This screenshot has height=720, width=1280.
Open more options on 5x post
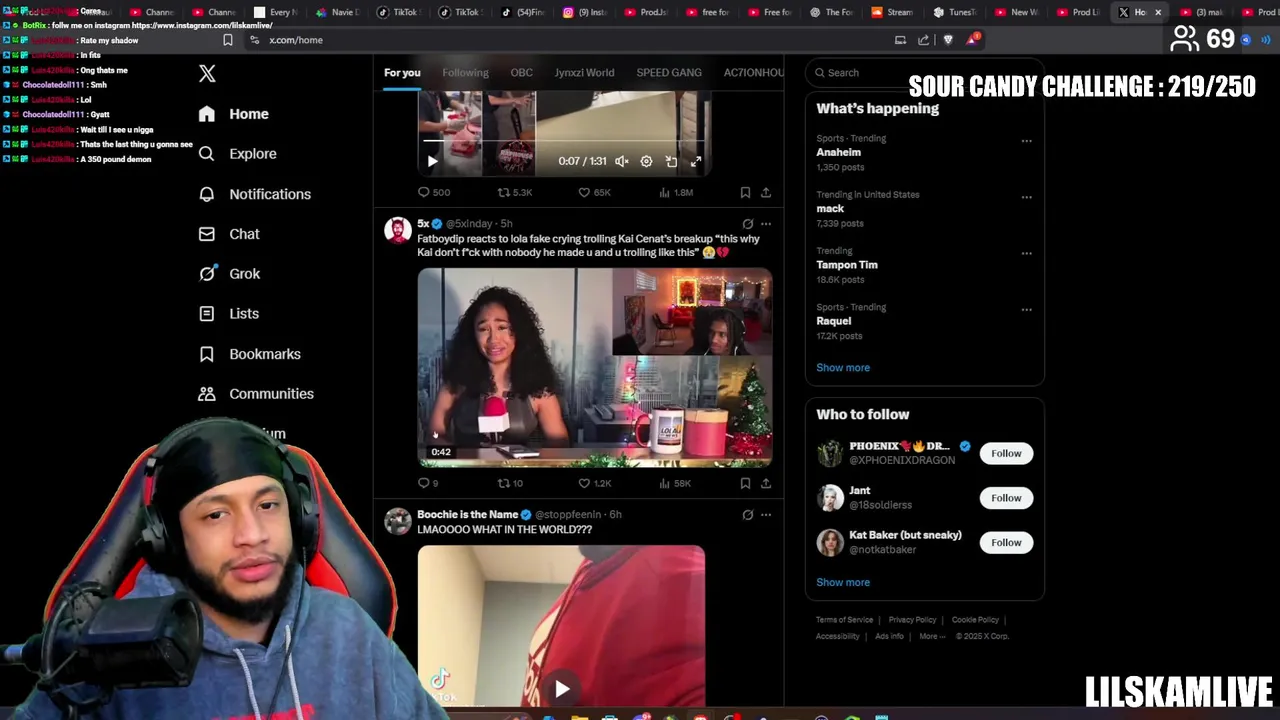click(x=766, y=224)
